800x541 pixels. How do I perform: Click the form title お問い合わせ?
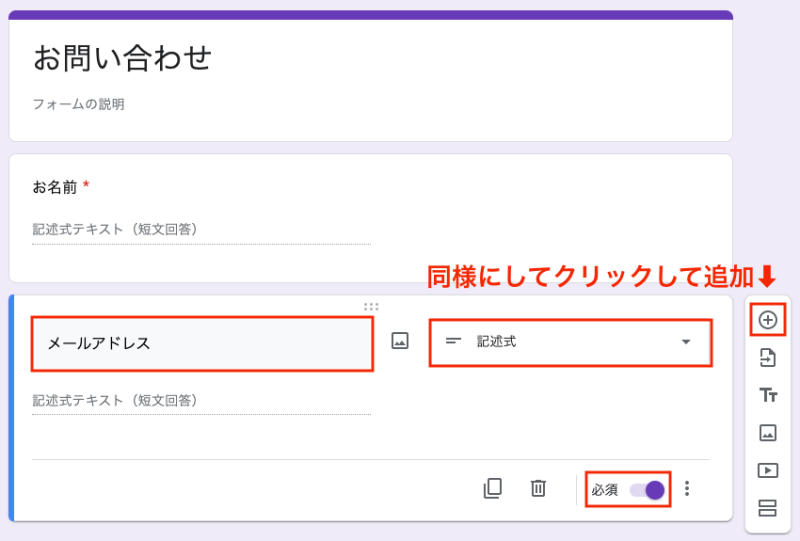[x=122, y=57]
